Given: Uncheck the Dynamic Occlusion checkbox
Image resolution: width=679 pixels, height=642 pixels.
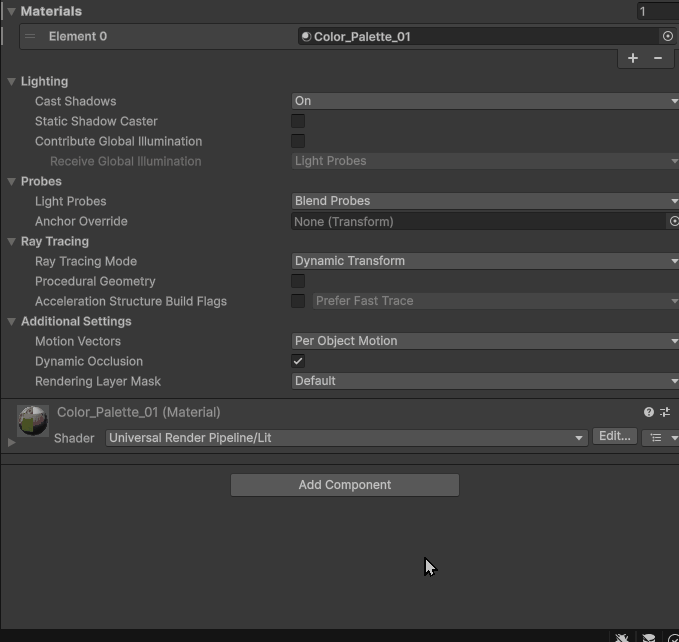Looking at the screenshot, I should click(298, 361).
